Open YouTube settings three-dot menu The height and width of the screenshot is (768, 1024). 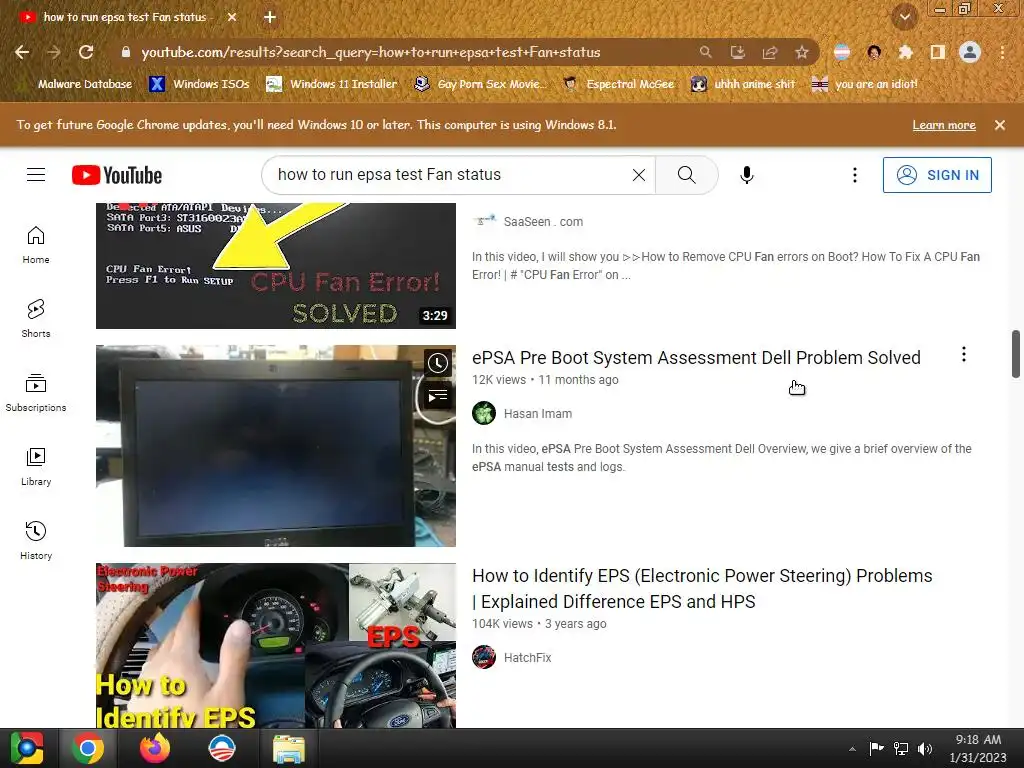[855, 175]
